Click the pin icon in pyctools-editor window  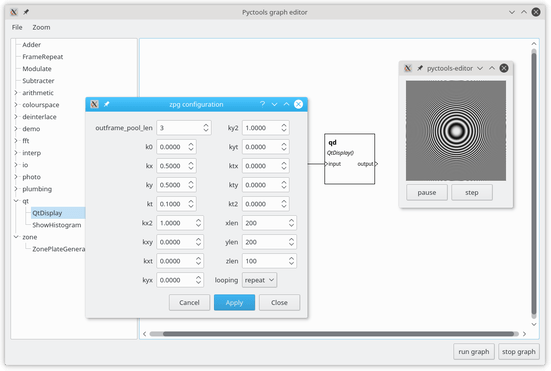click(x=420, y=68)
